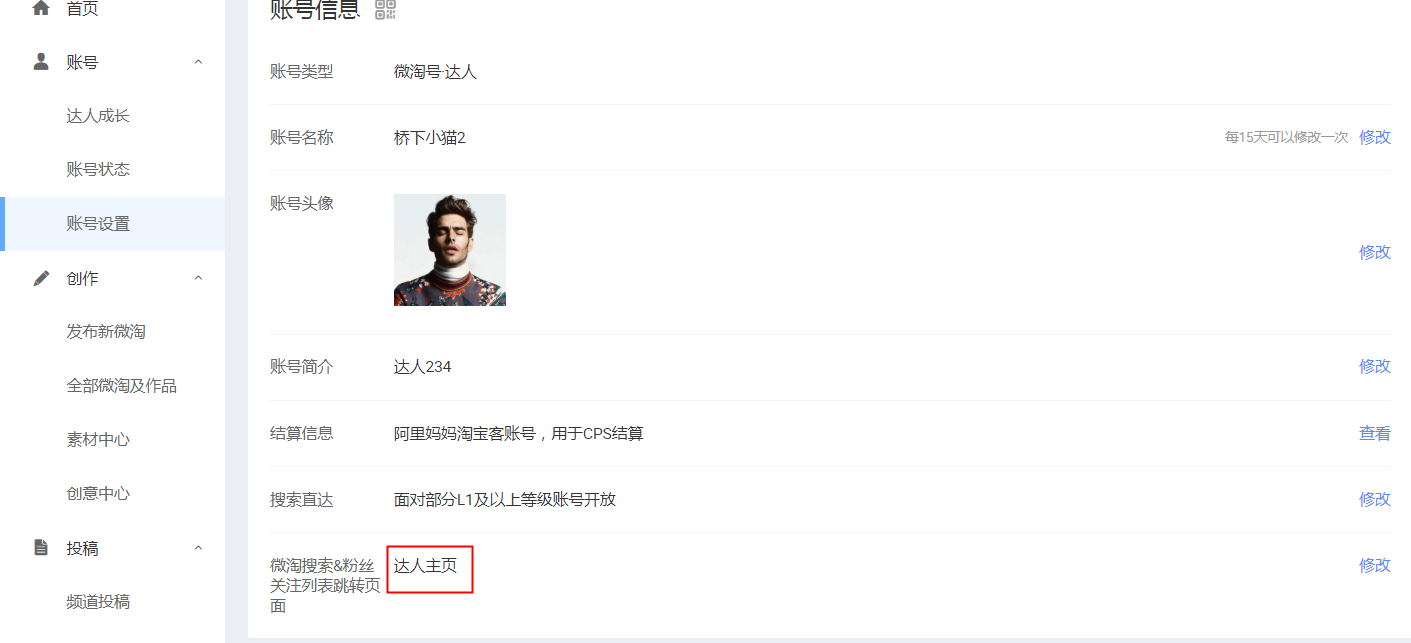Collapse the 投稿 section chevron
The image size is (1411, 643).
point(198,548)
